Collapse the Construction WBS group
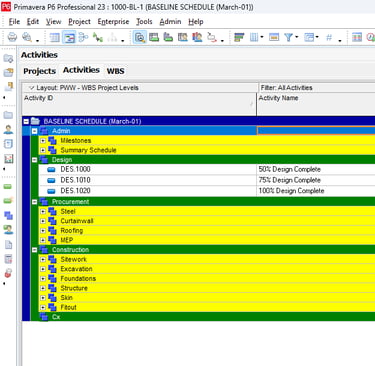The height and width of the screenshot is (366, 375). pyautogui.click(x=34, y=250)
